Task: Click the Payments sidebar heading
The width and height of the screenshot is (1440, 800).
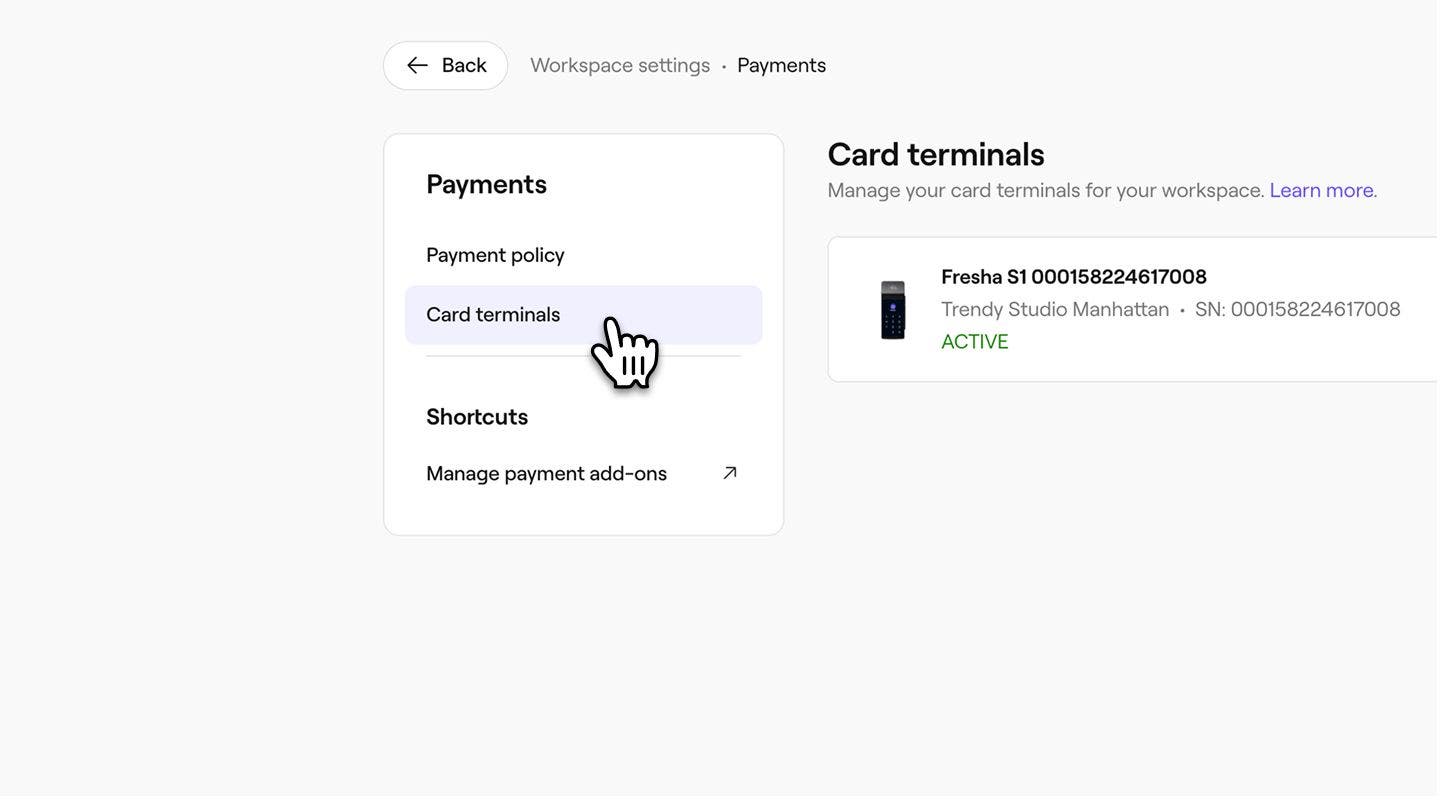Action: coord(486,184)
